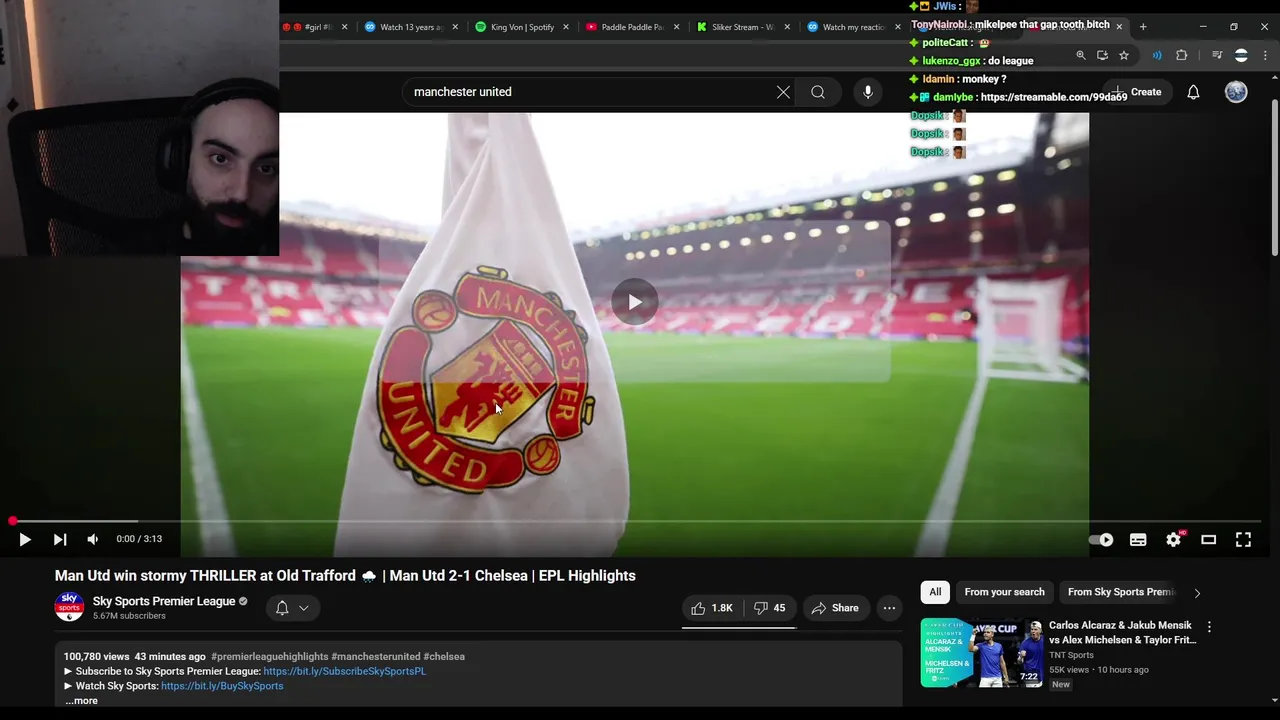This screenshot has height=720, width=1280.
Task: Open the Create button
Action: click(x=1137, y=92)
